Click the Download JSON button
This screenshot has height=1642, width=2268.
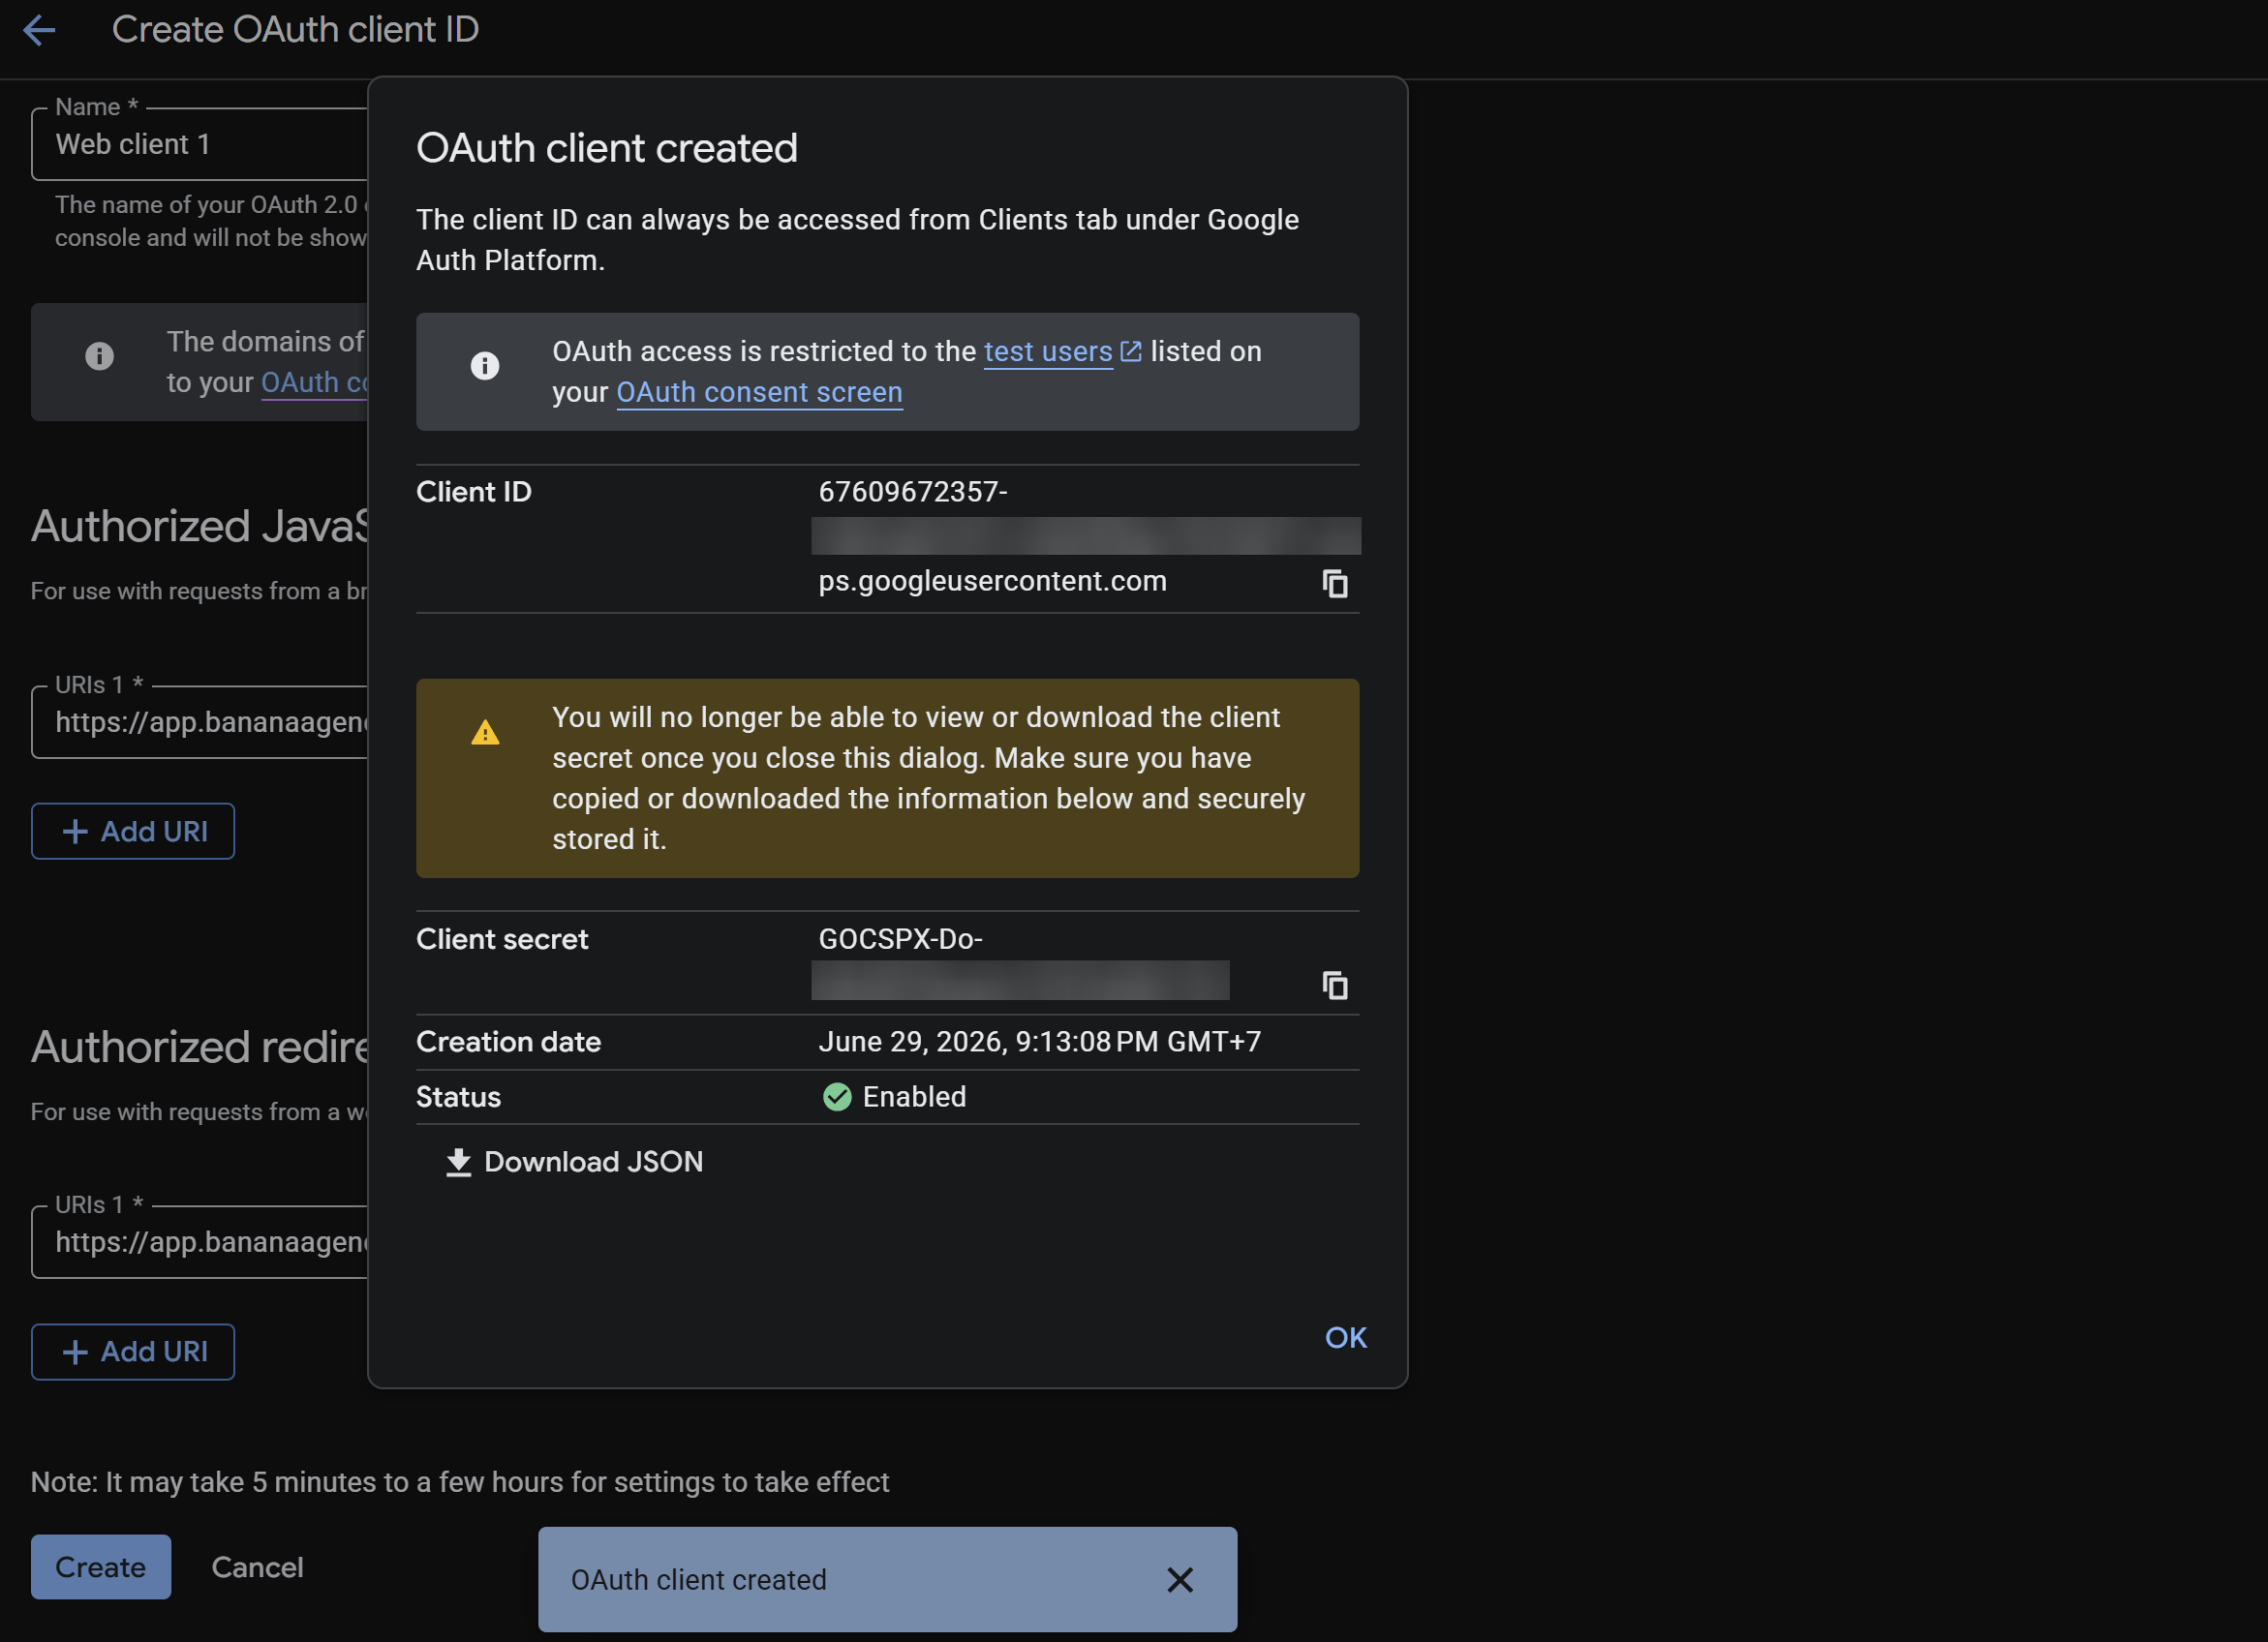[x=574, y=1162]
